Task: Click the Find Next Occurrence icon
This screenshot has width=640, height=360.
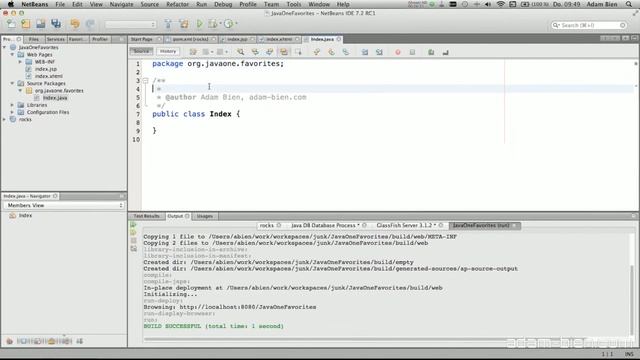Action: tap(269, 52)
